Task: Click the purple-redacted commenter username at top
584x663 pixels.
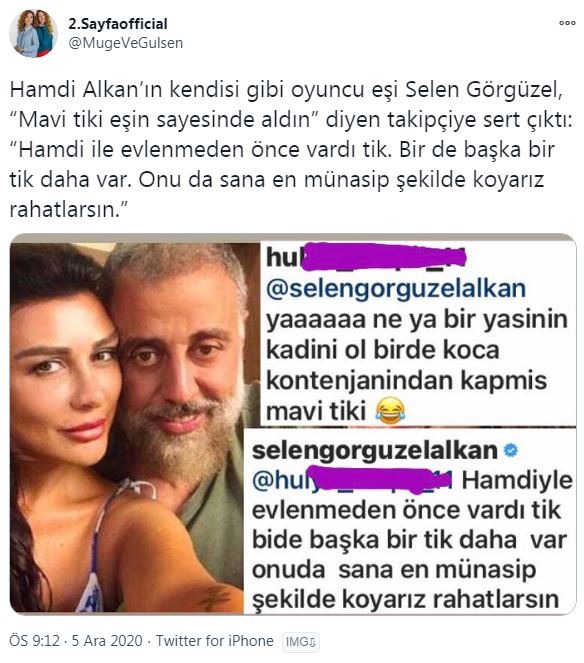Action: click(x=366, y=257)
